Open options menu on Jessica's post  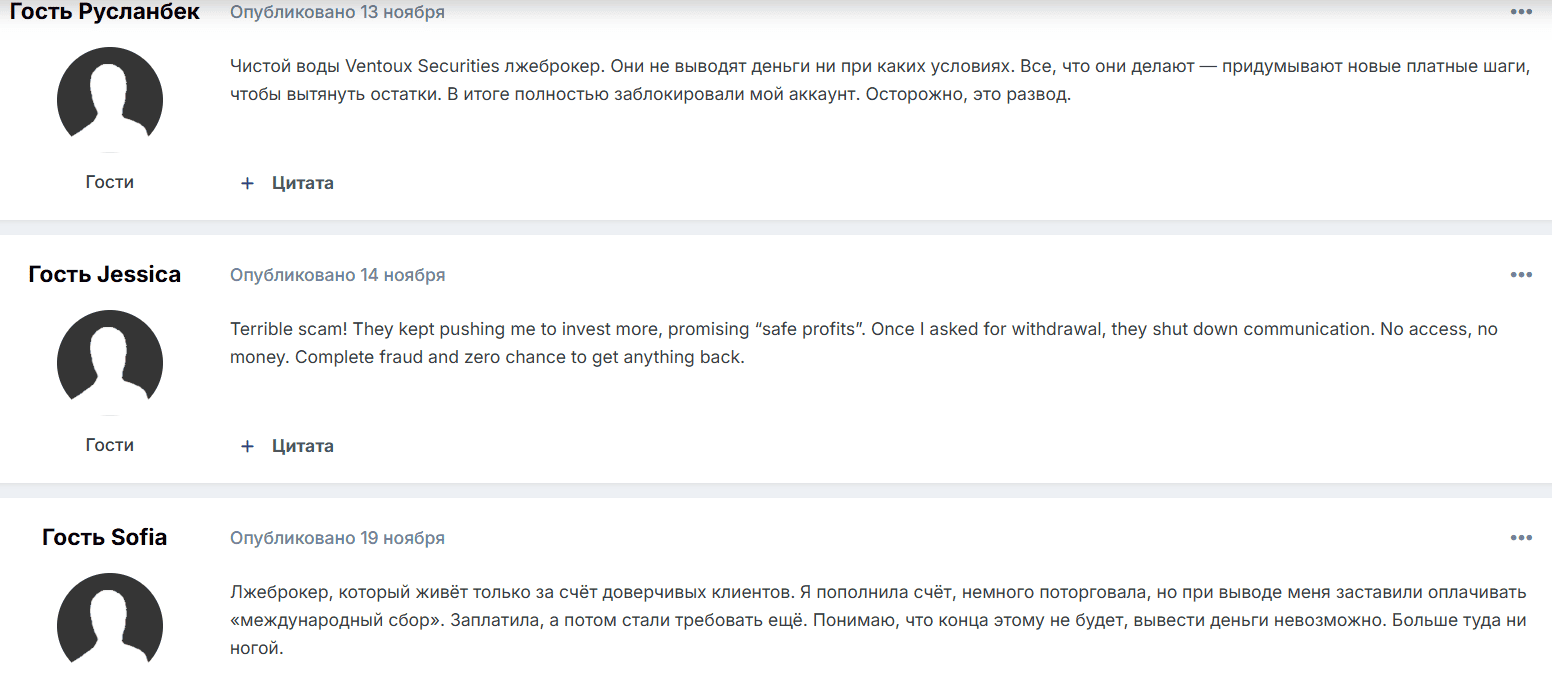(x=1520, y=275)
